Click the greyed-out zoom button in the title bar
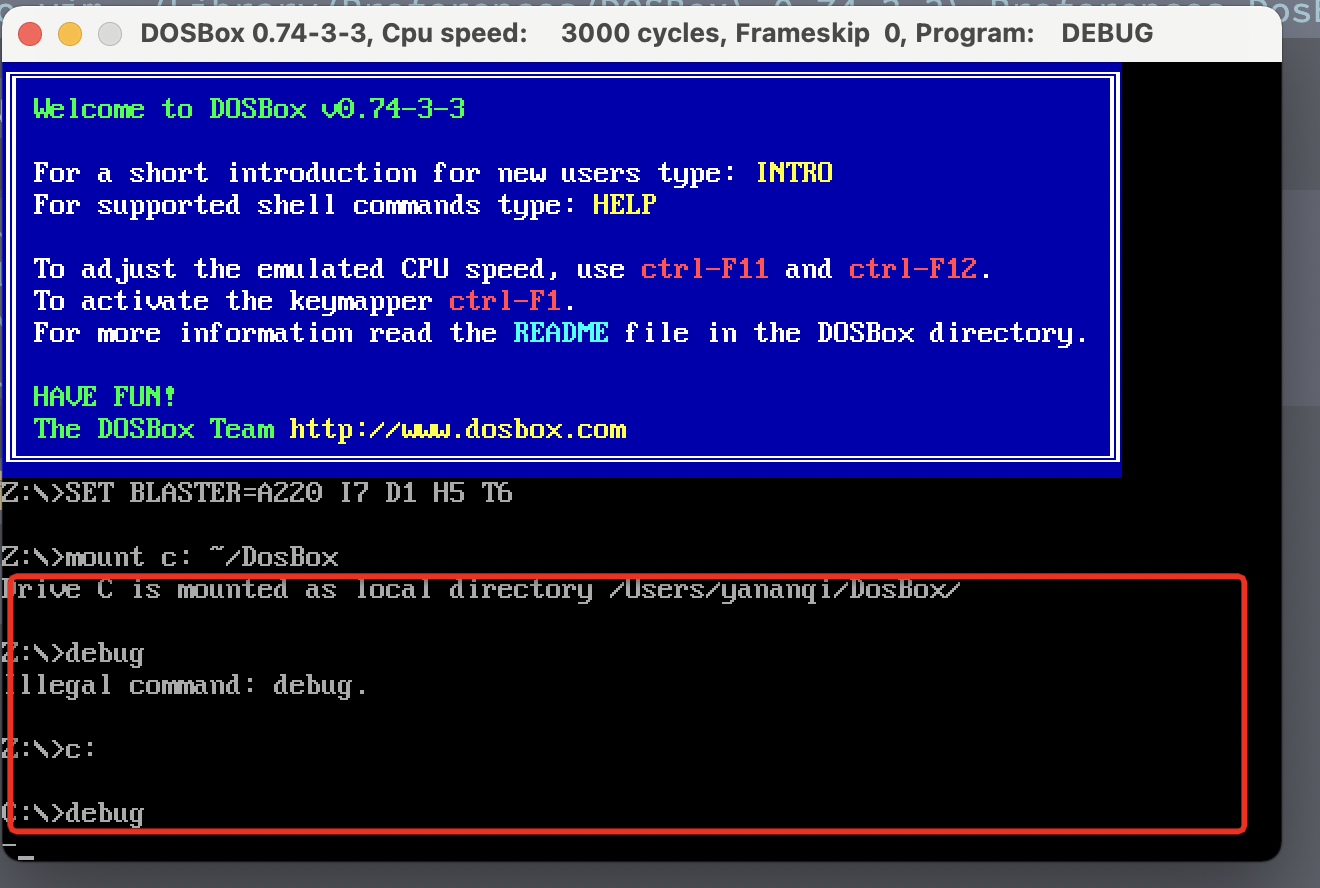The image size is (1320, 888). click(110, 34)
